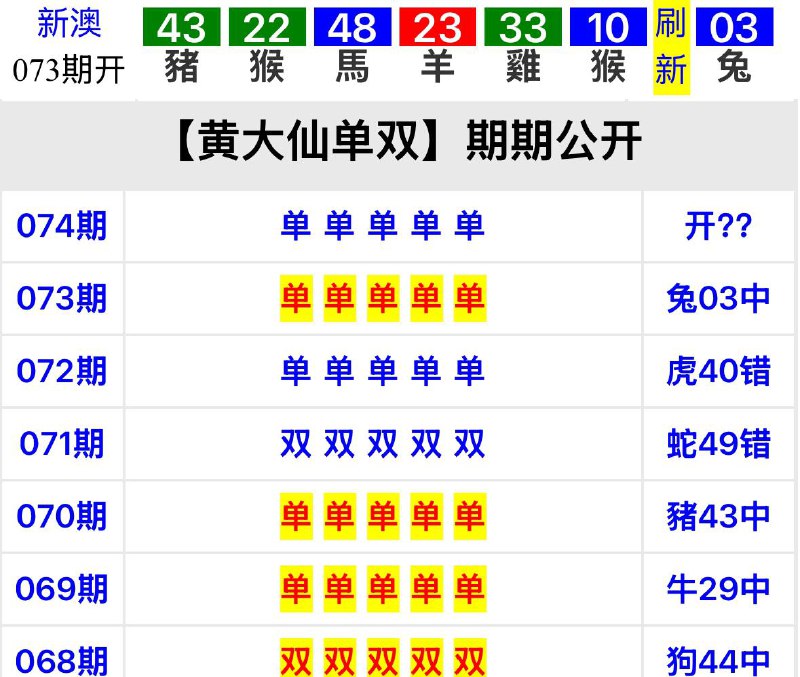The width and height of the screenshot is (800, 677).
Task: Click the 074期 prediction 单单单单单
Action: point(383,226)
